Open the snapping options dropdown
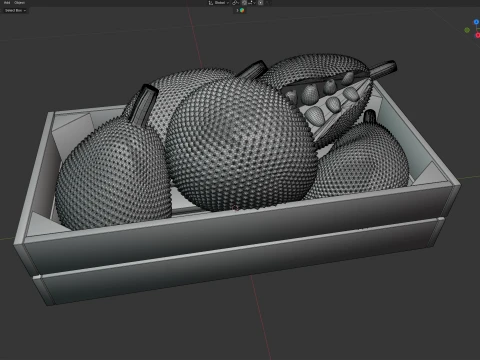480x360 pixels. pos(252,3)
